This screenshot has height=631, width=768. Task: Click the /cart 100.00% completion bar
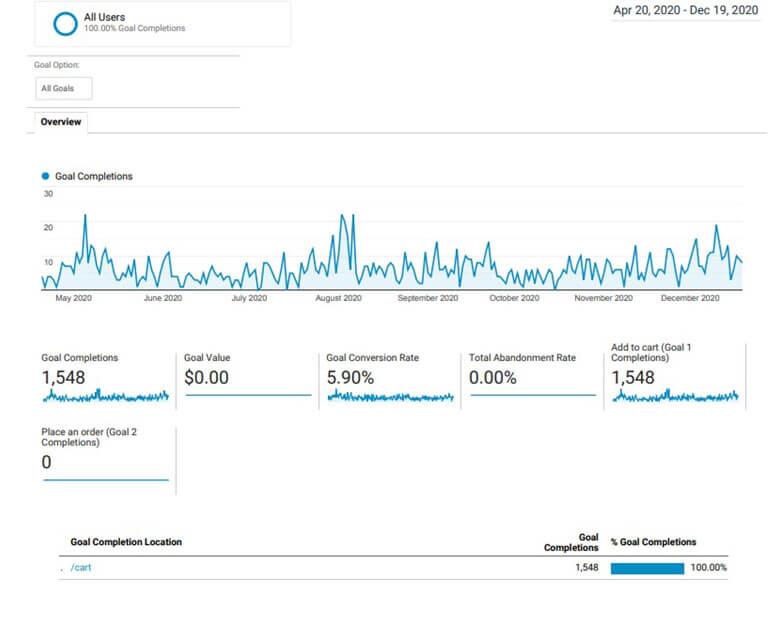click(x=647, y=568)
